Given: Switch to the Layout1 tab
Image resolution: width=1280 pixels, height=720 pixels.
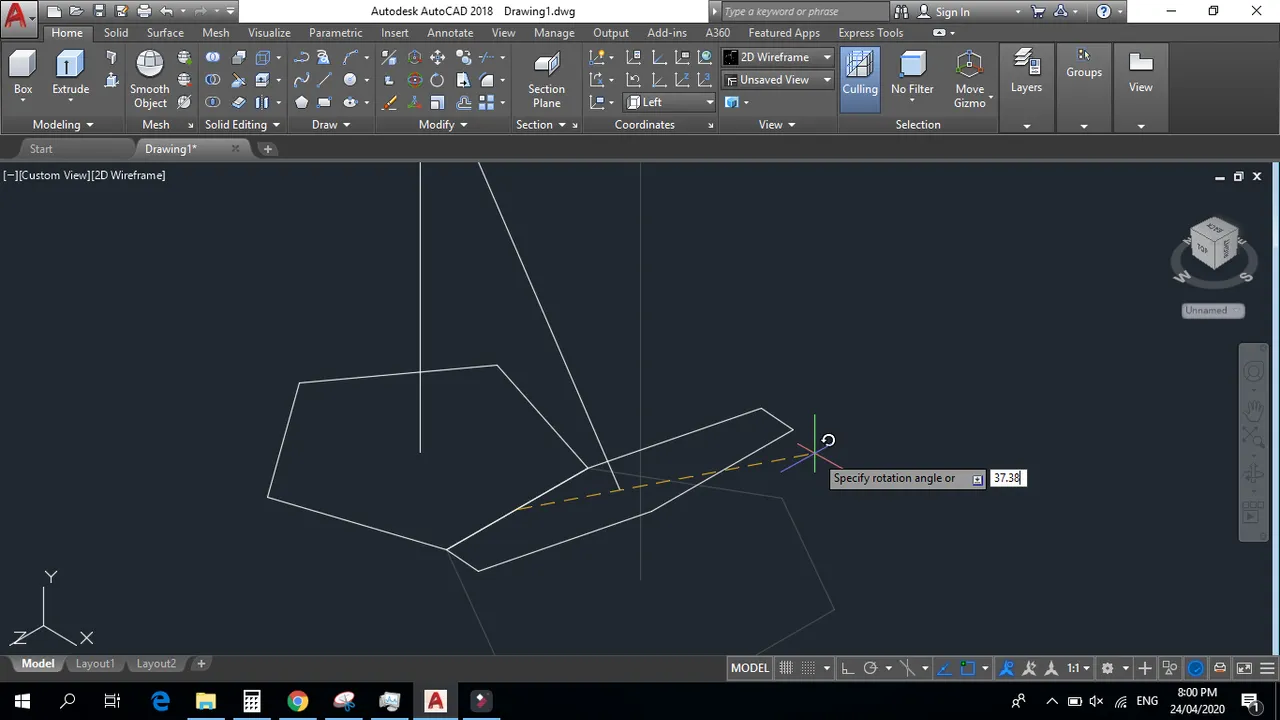Looking at the screenshot, I should click(x=95, y=664).
